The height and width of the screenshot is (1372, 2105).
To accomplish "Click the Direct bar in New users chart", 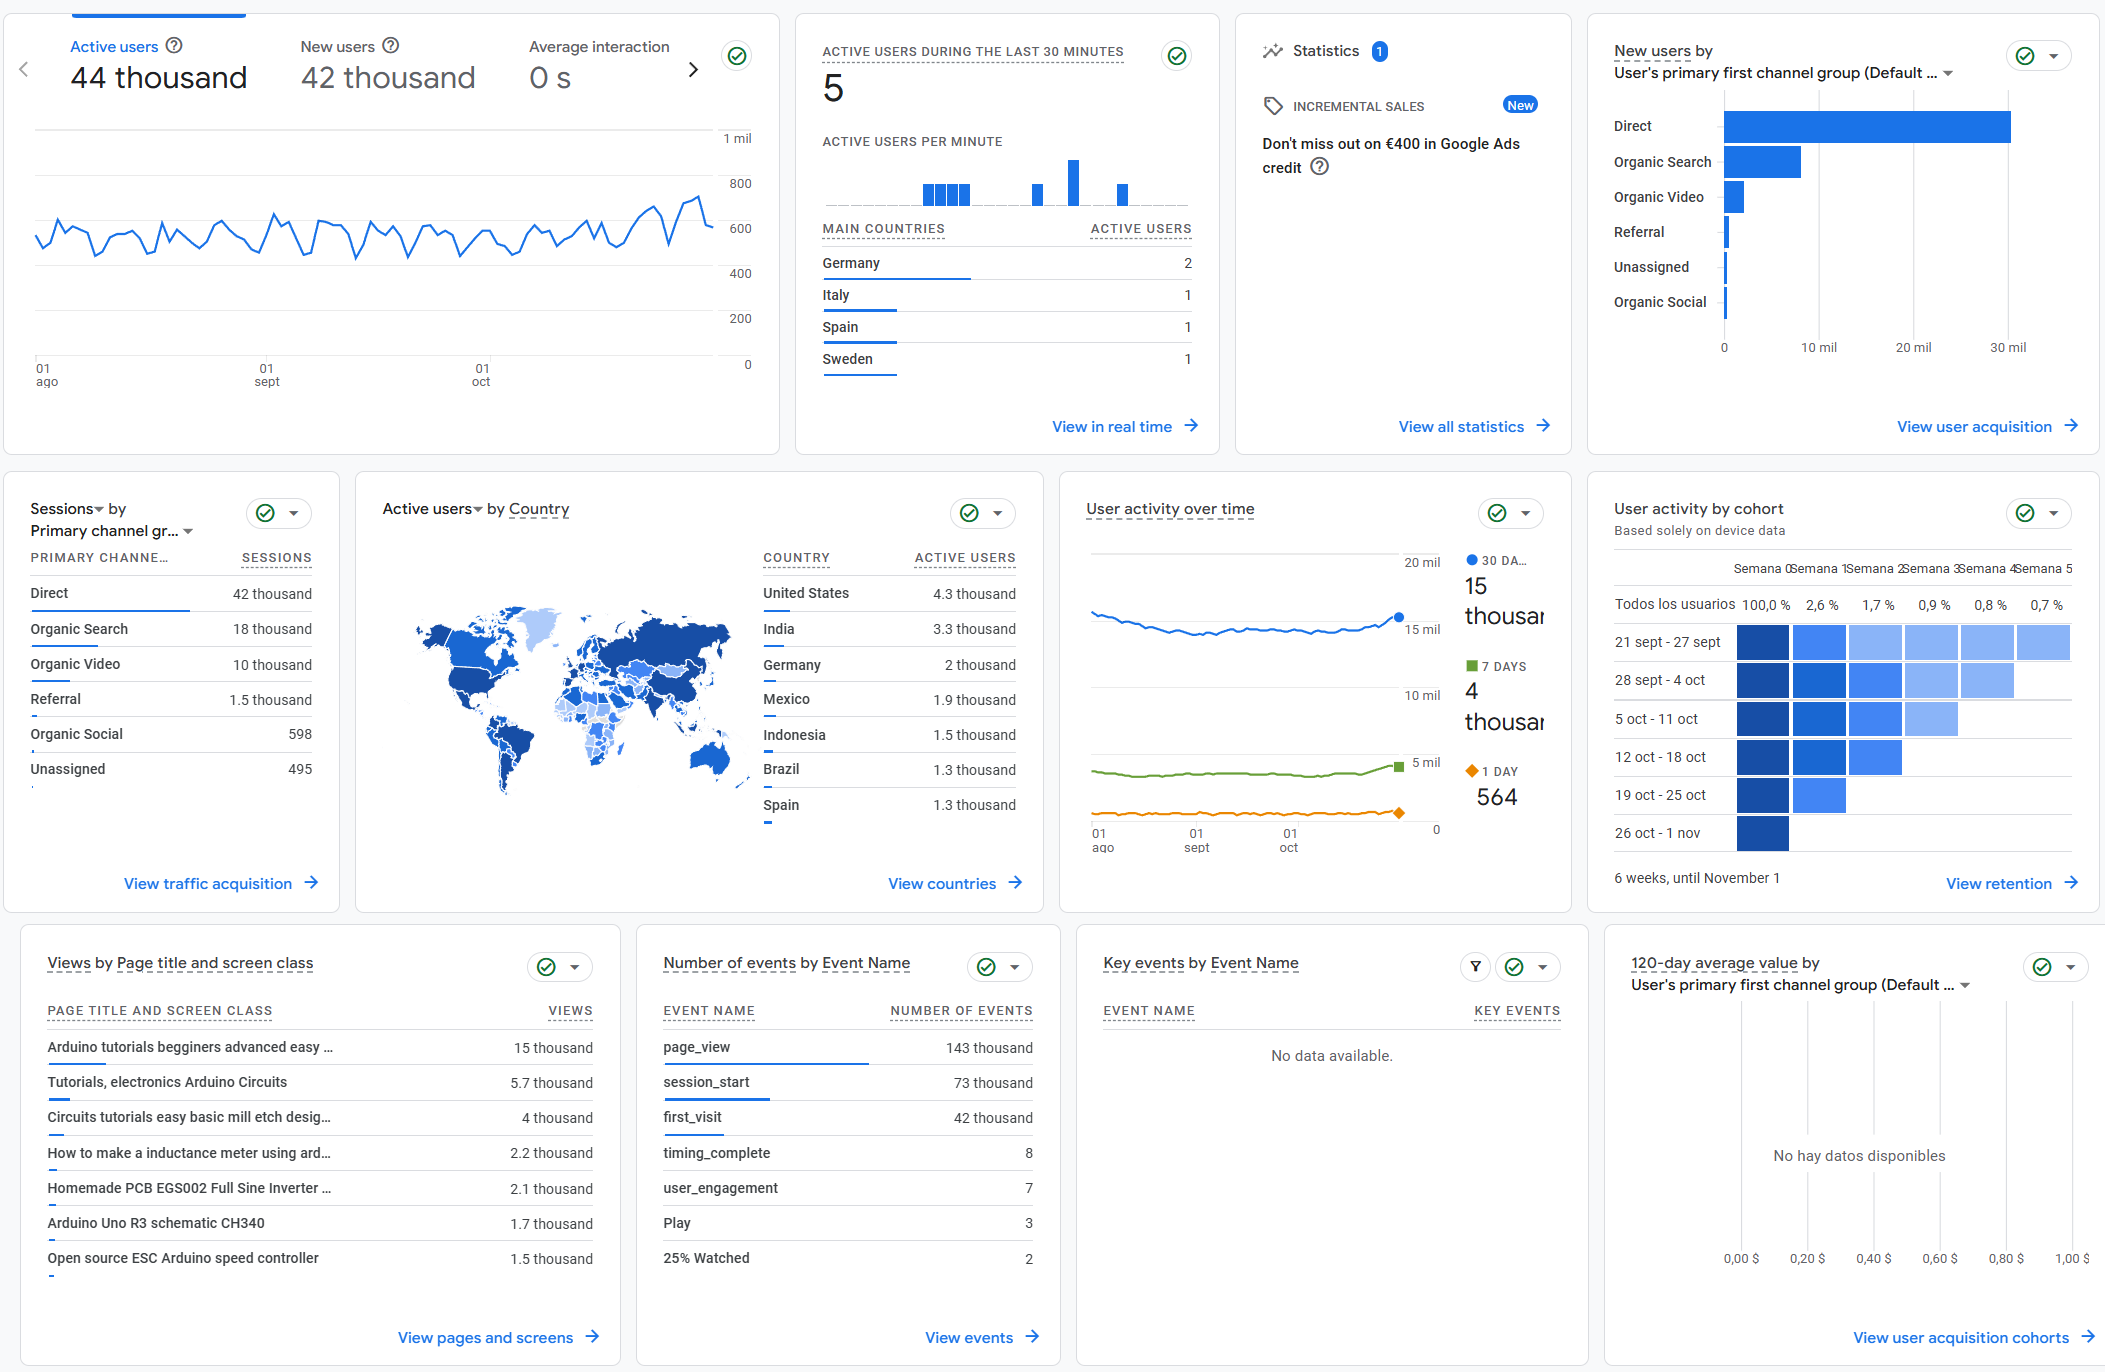I will point(1866,127).
